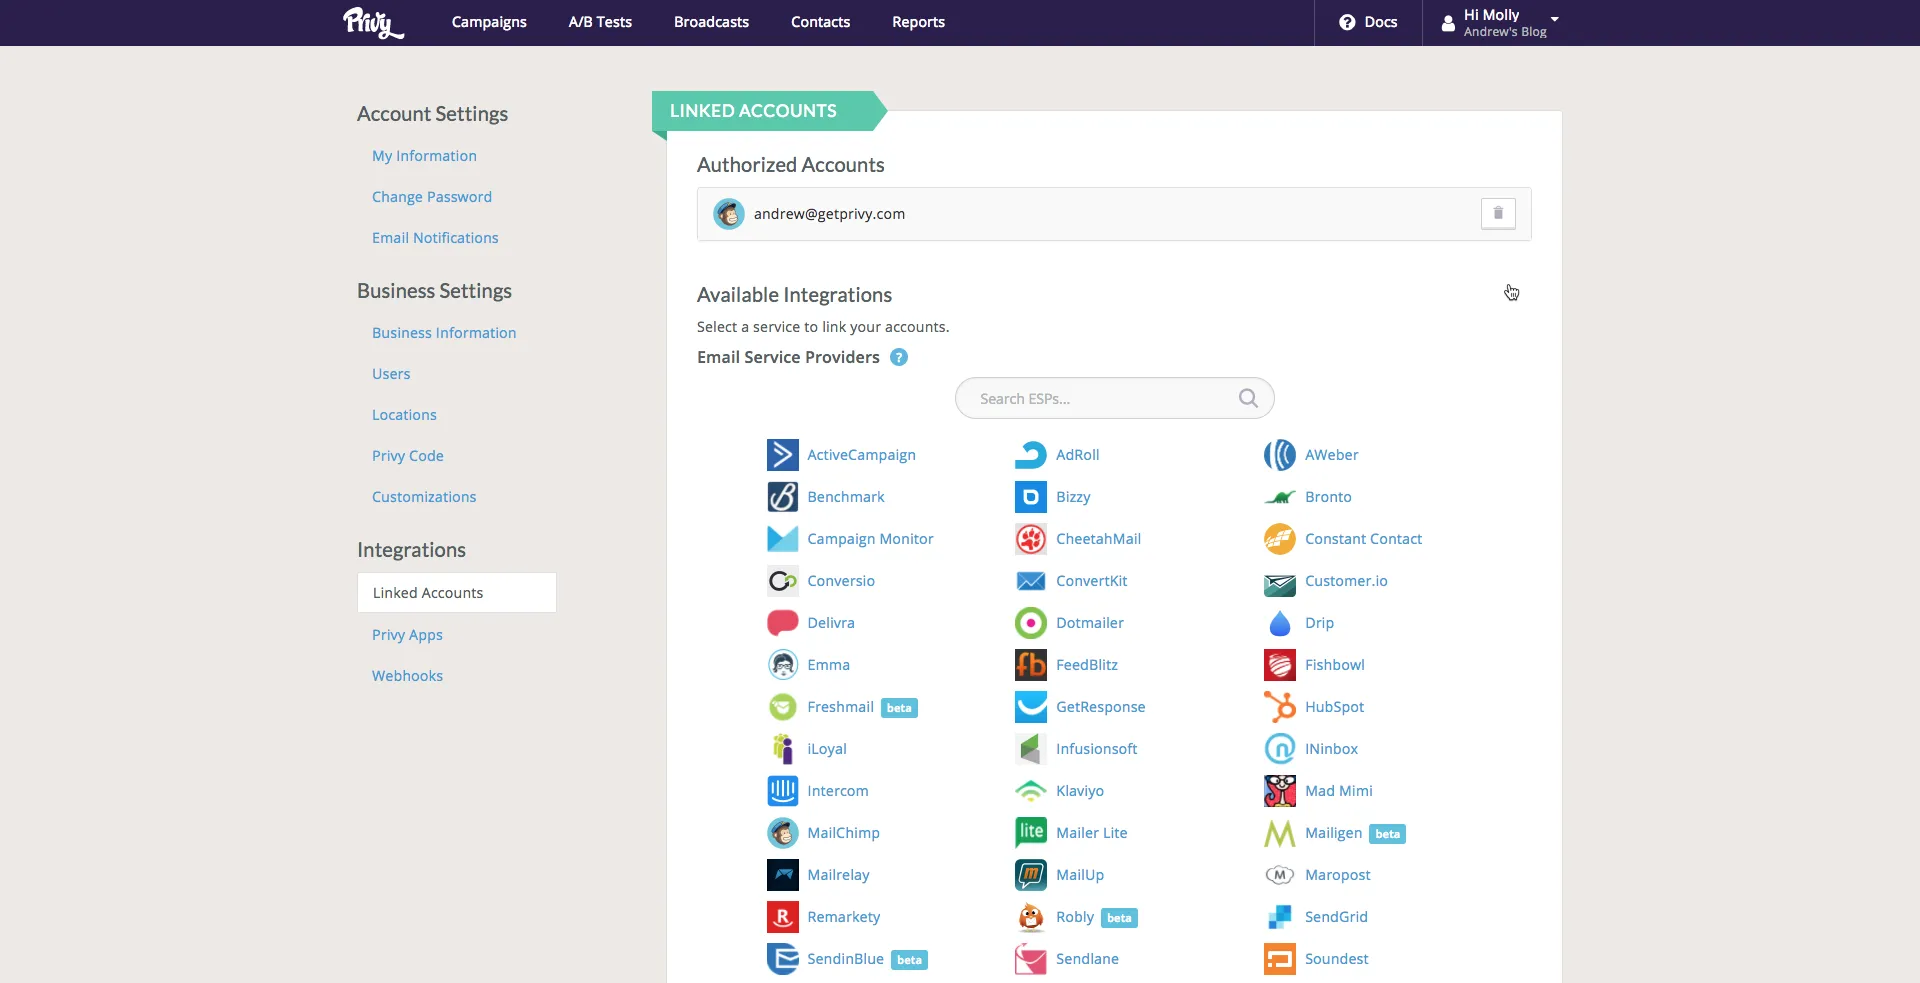Click the Drip water drop icon
The height and width of the screenshot is (983, 1920).
1279,623
